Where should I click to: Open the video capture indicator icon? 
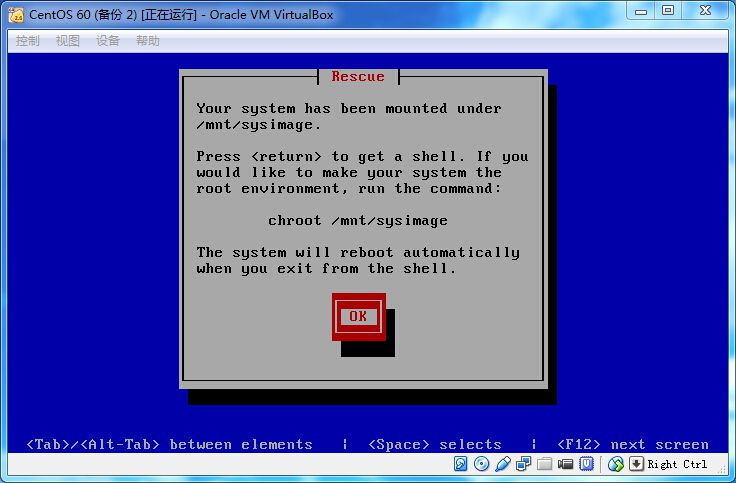tap(565, 464)
